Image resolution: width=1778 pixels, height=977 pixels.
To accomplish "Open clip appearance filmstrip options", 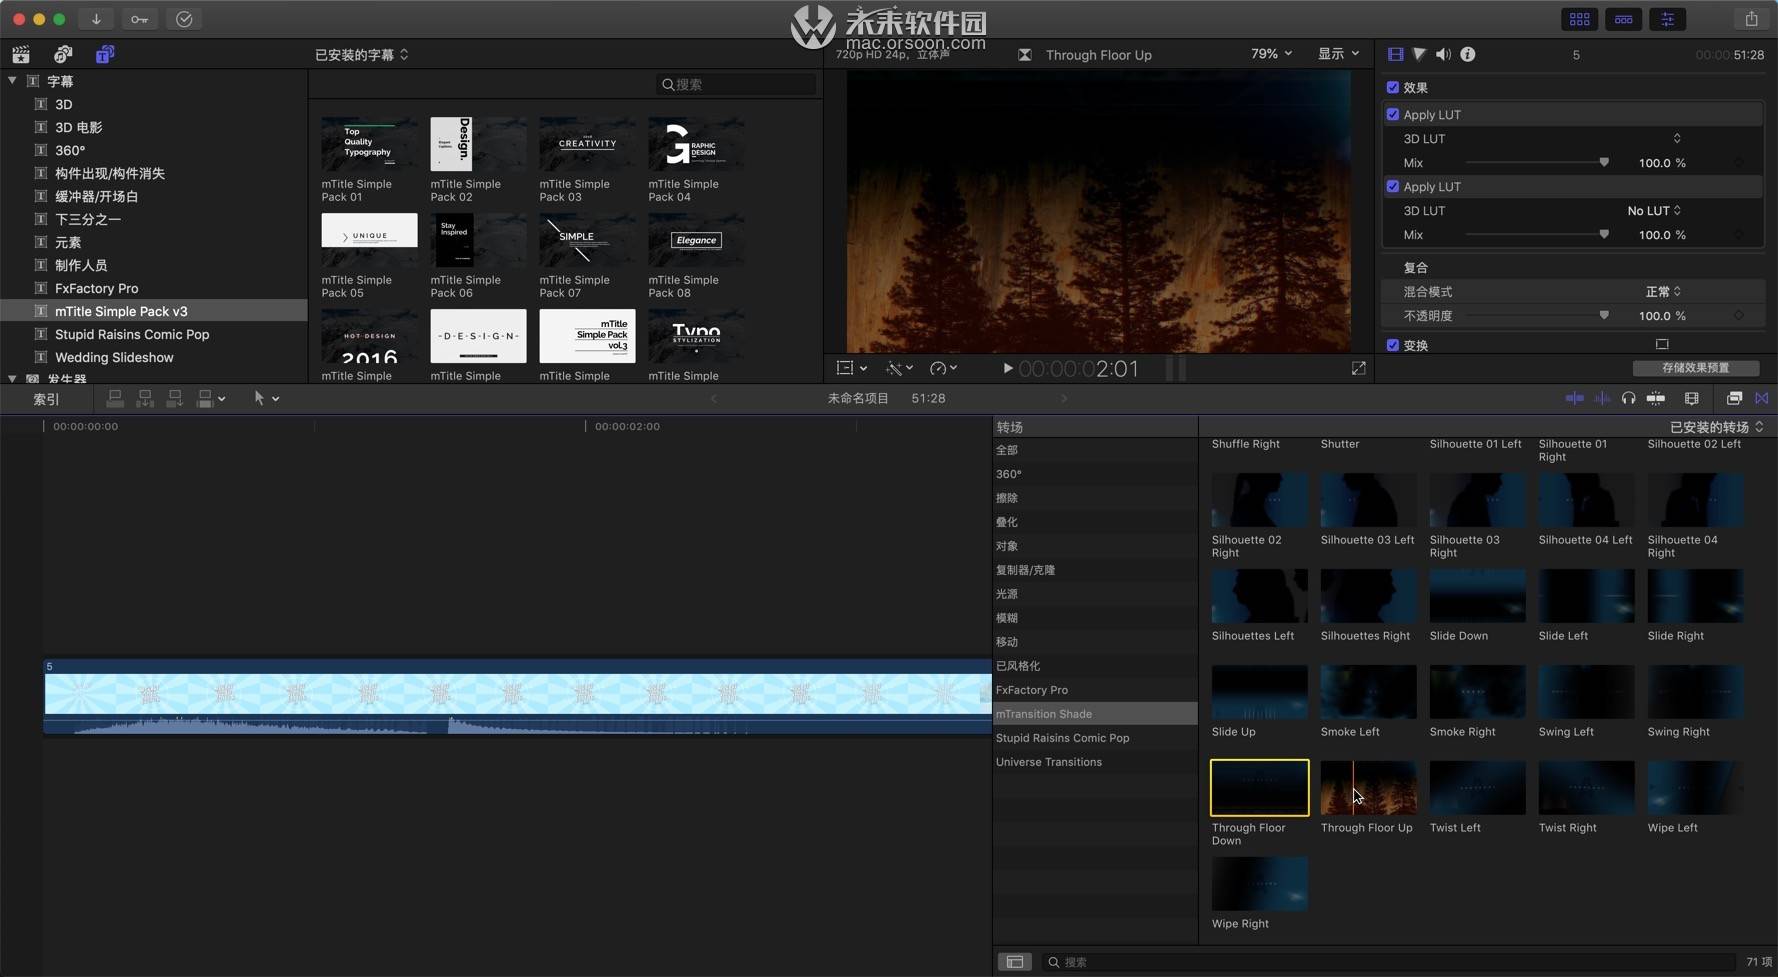I will pyautogui.click(x=1691, y=398).
